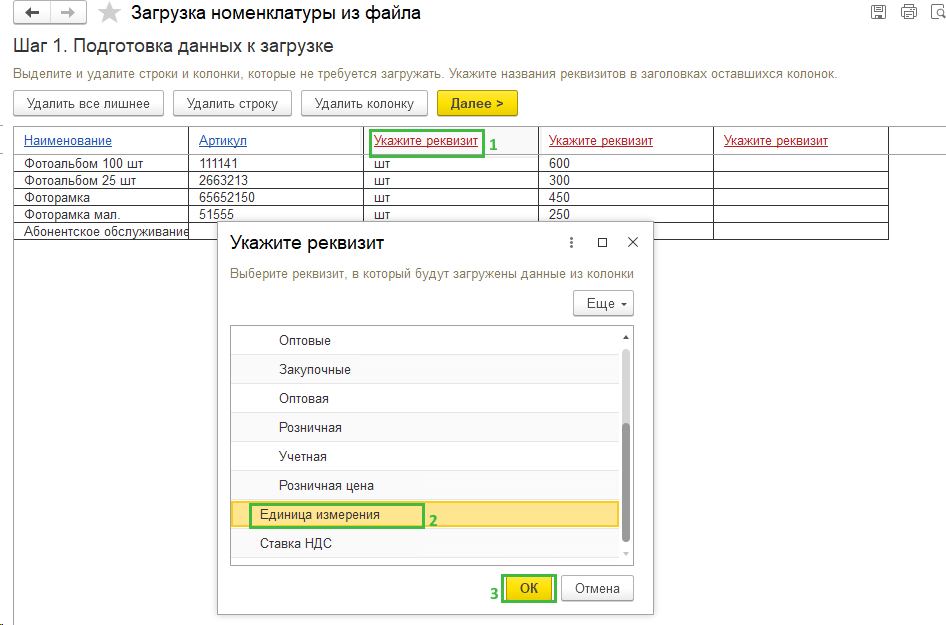Open the Еще dropdown menu

click(603, 303)
